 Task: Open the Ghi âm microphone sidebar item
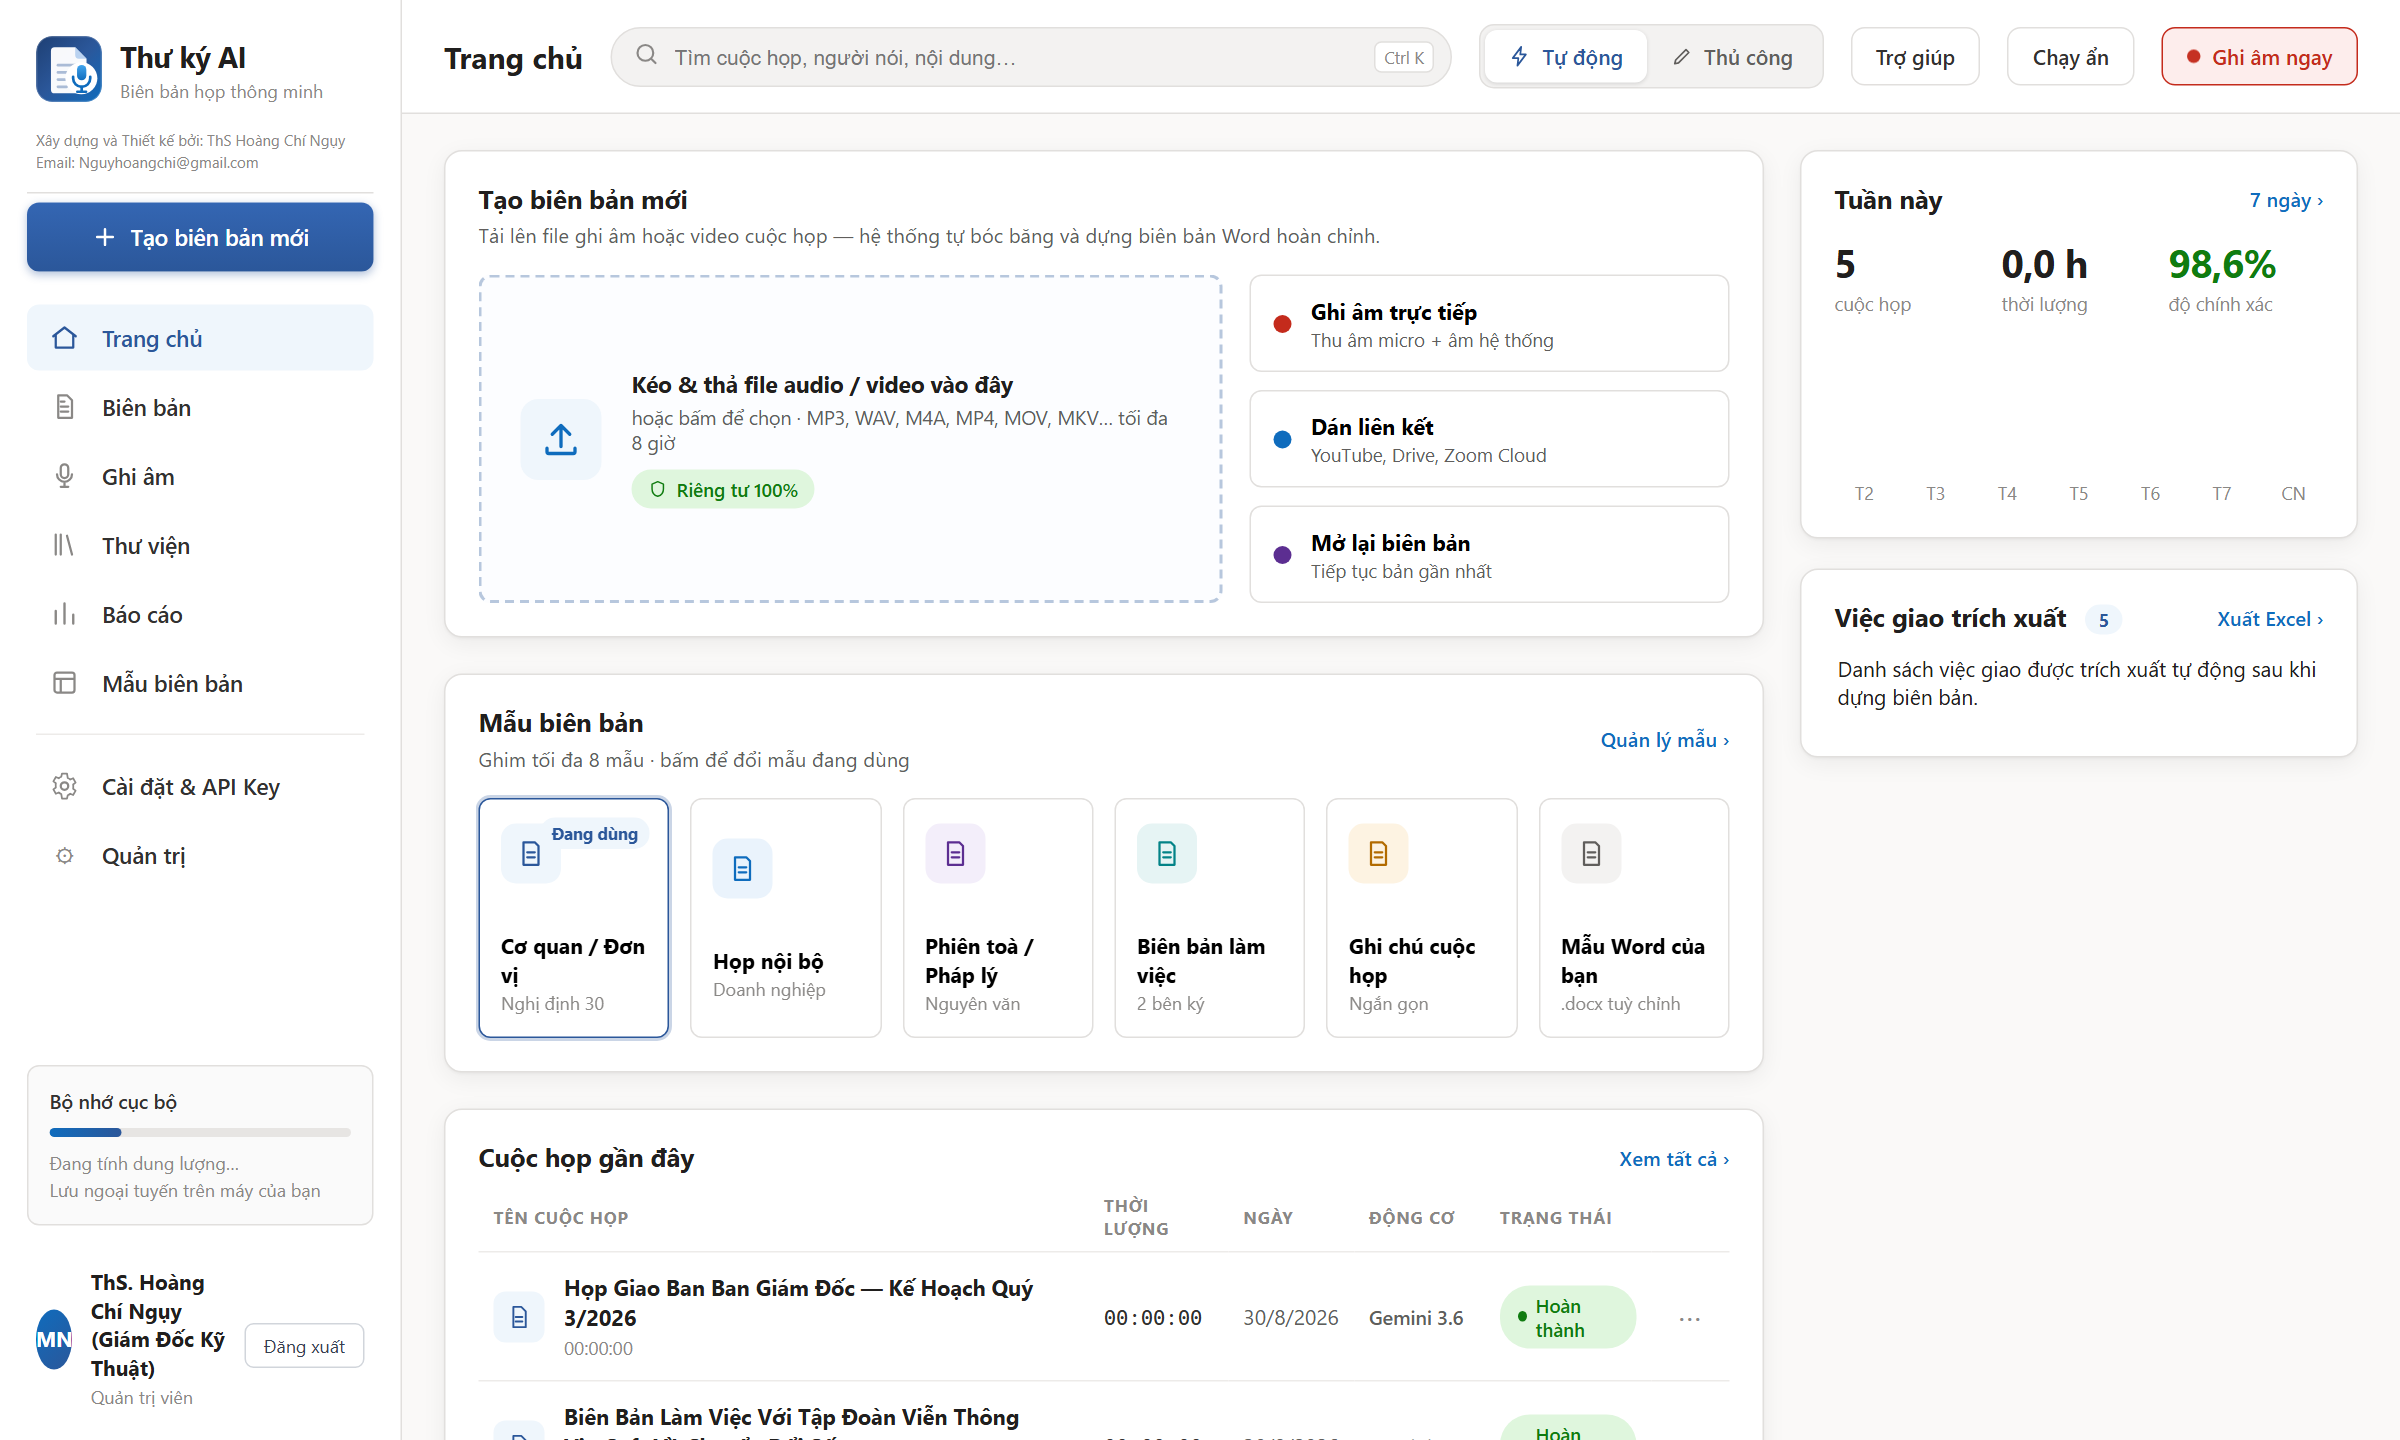click(x=200, y=477)
